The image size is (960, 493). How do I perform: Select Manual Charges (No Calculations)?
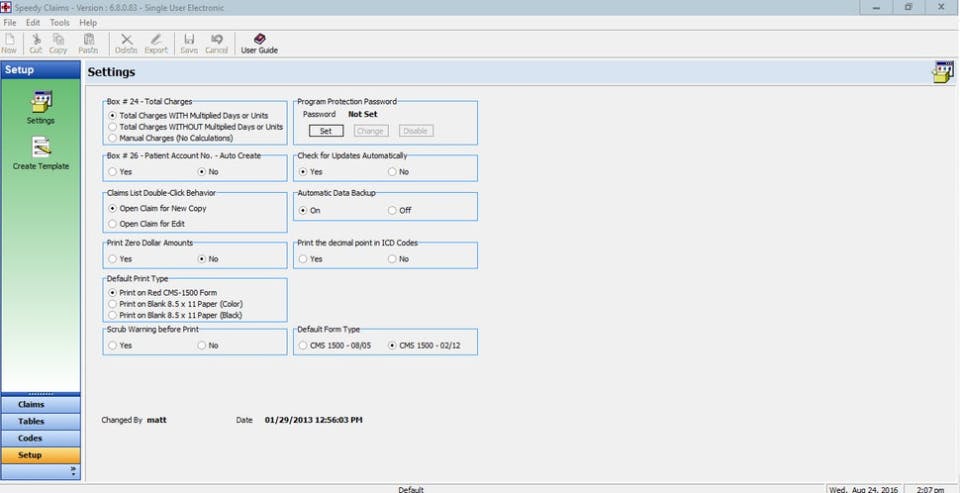[x=112, y=138]
